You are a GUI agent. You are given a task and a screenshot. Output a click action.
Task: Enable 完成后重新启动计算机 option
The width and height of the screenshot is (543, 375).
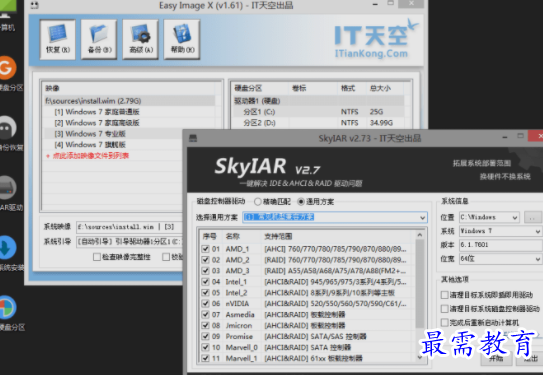(x=444, y=322)
